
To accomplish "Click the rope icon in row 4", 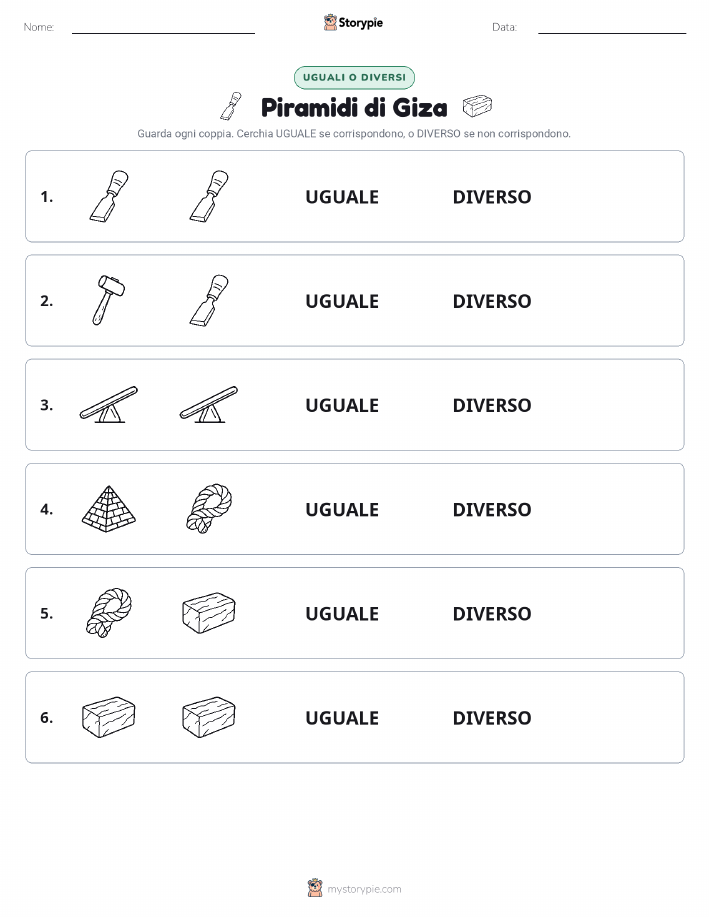I will pos(209,508).
